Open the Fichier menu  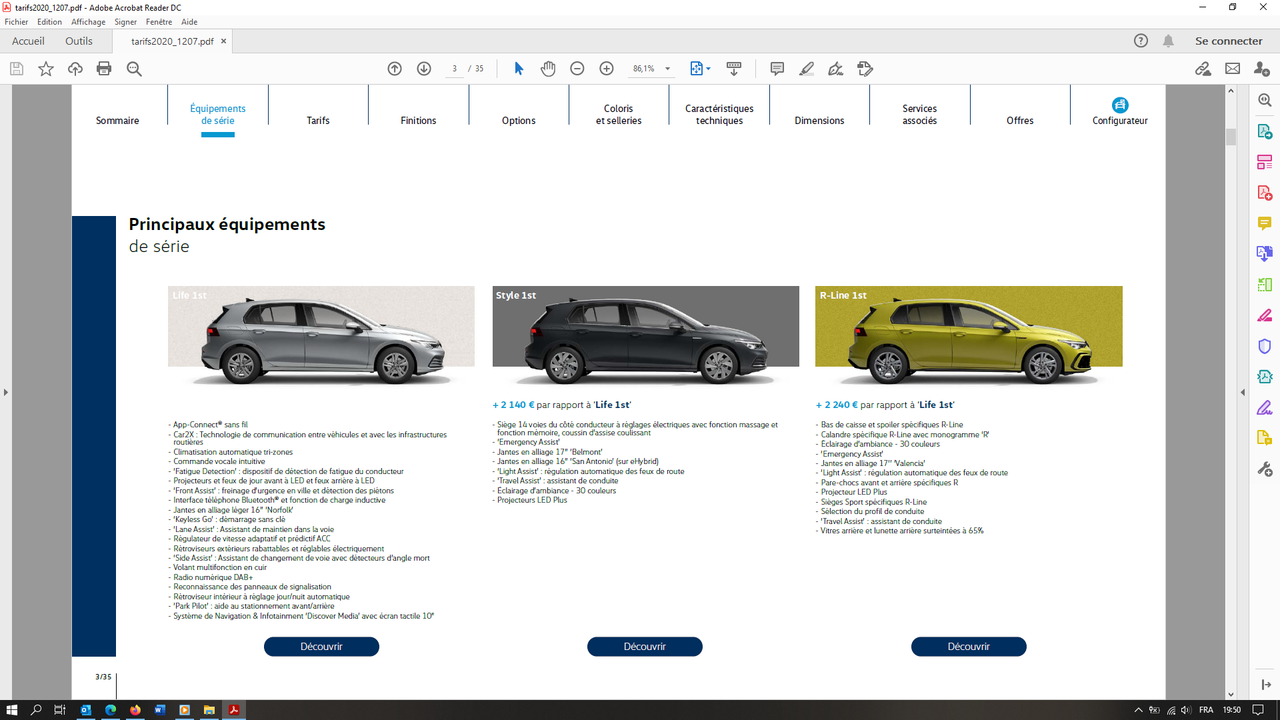[17, 21]
